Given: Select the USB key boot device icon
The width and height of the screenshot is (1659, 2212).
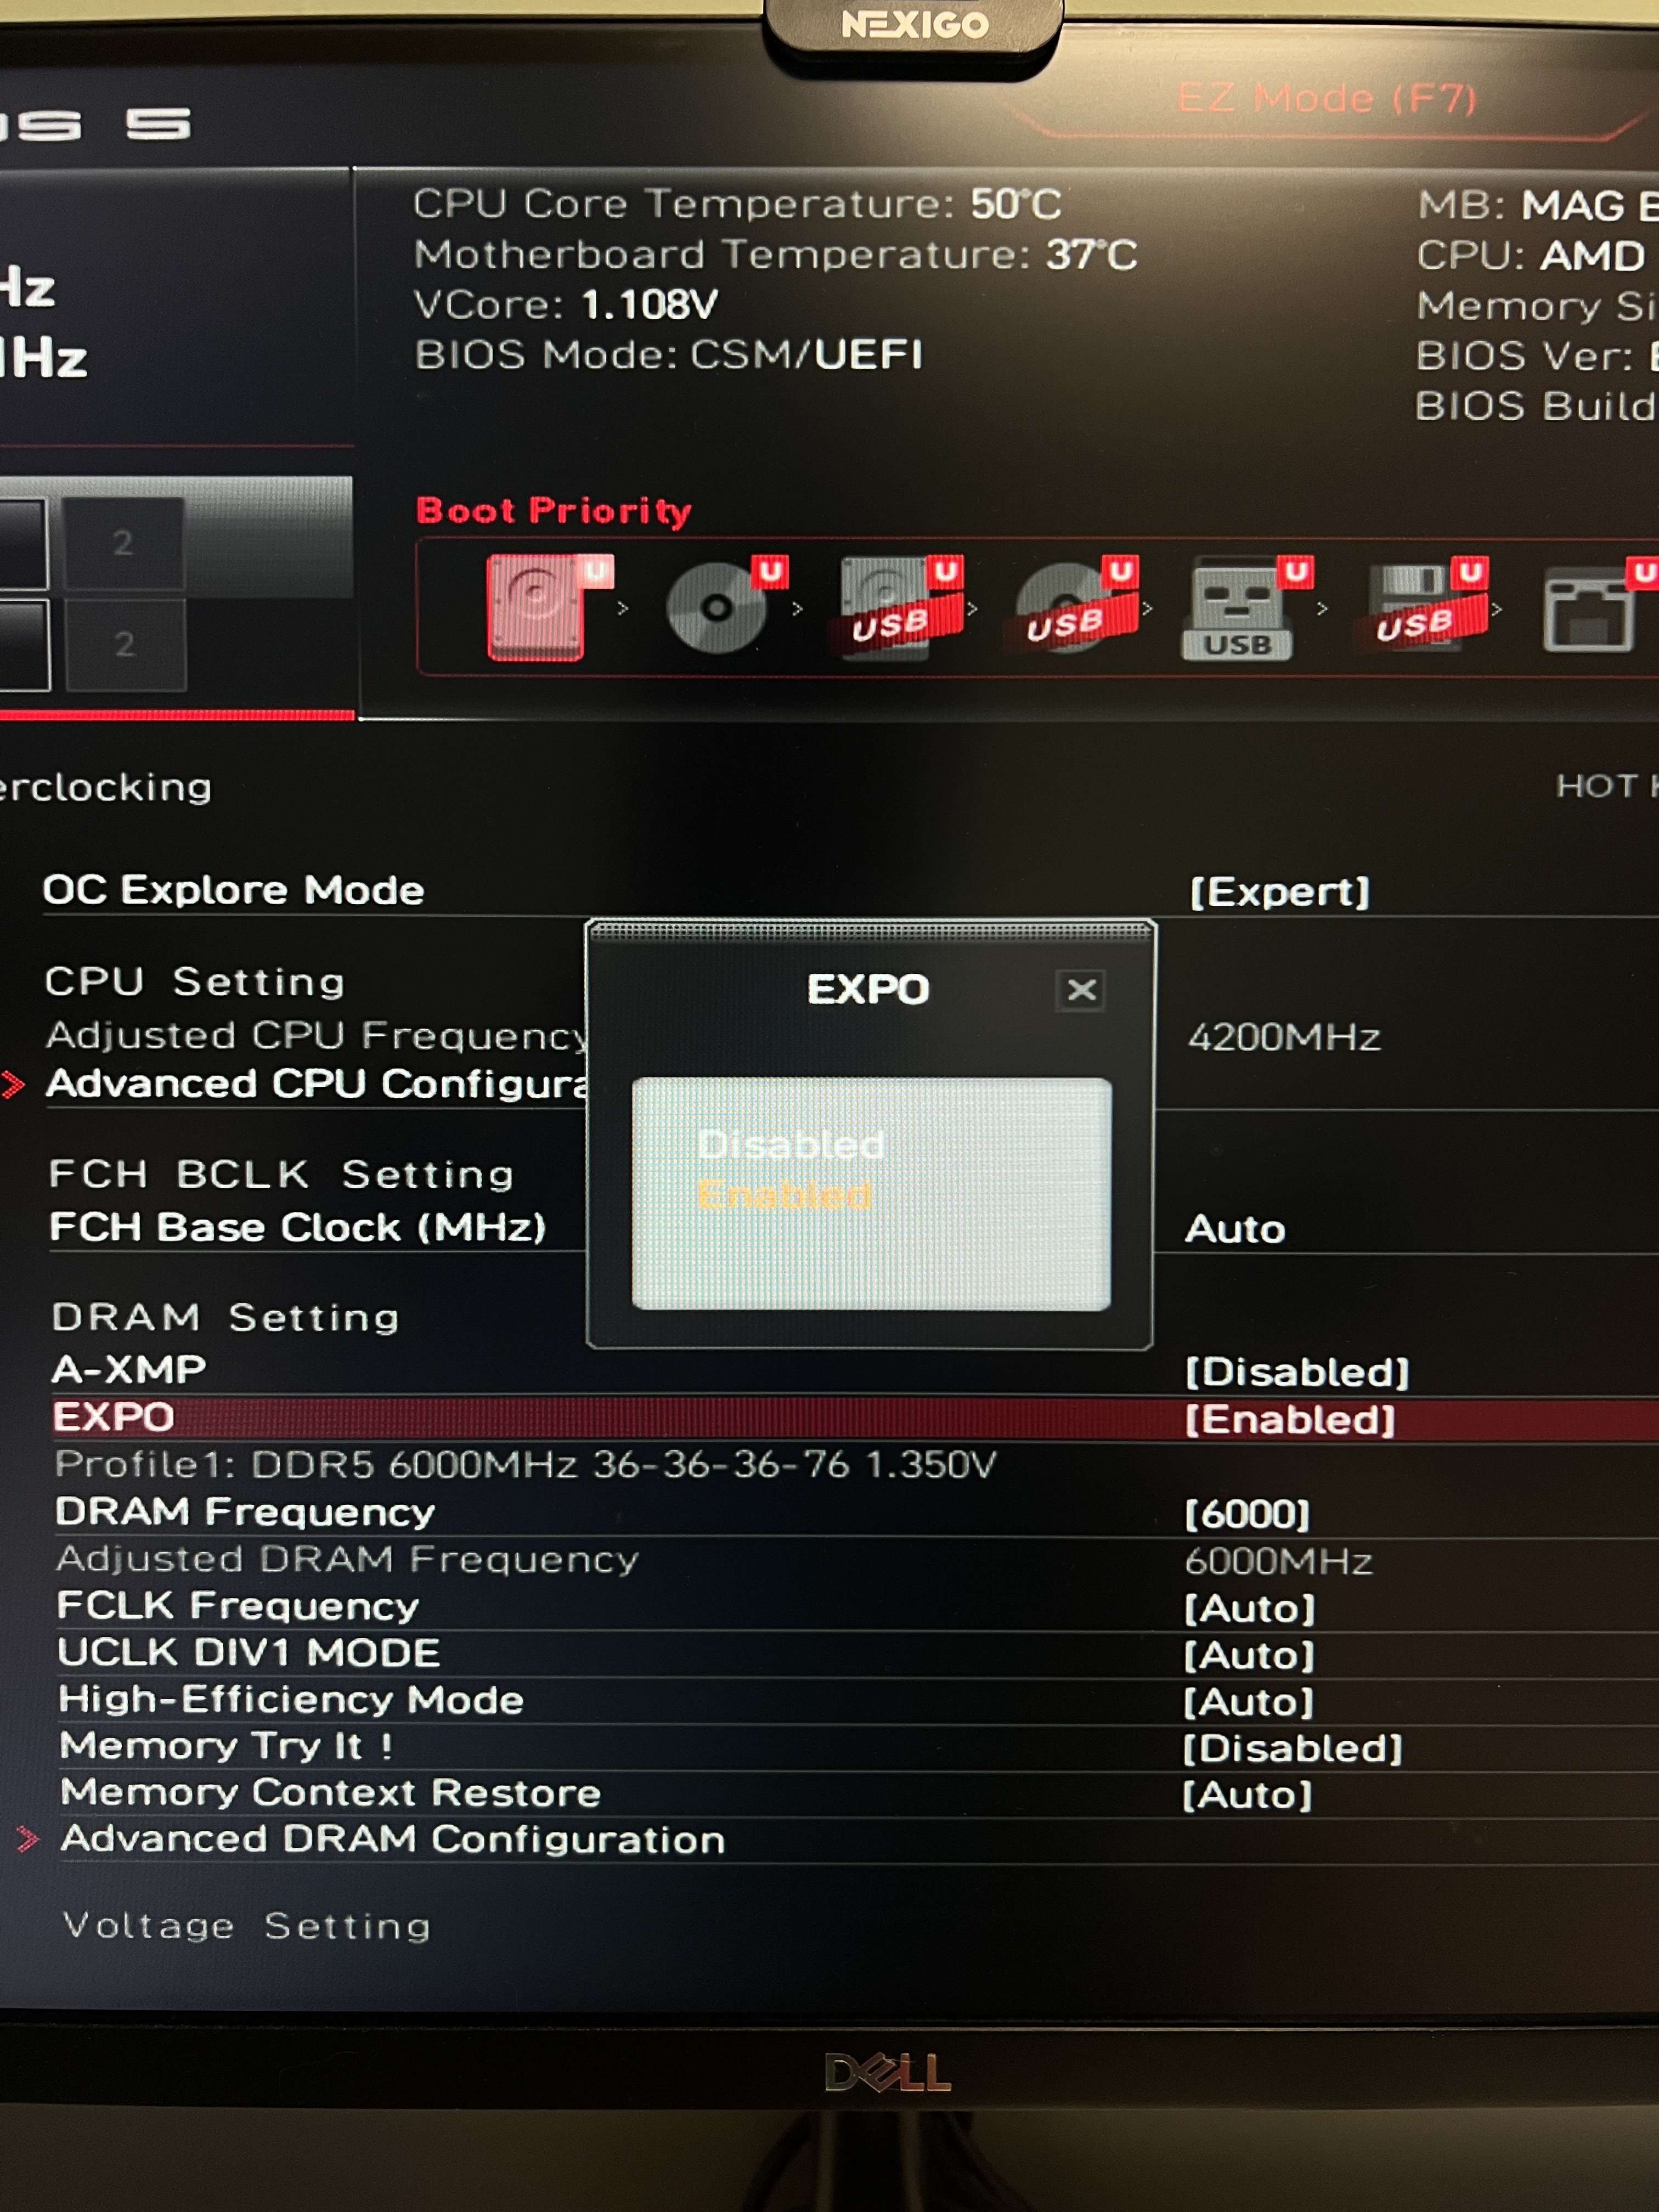Looking at the screenshot, I should [1246, 608].
